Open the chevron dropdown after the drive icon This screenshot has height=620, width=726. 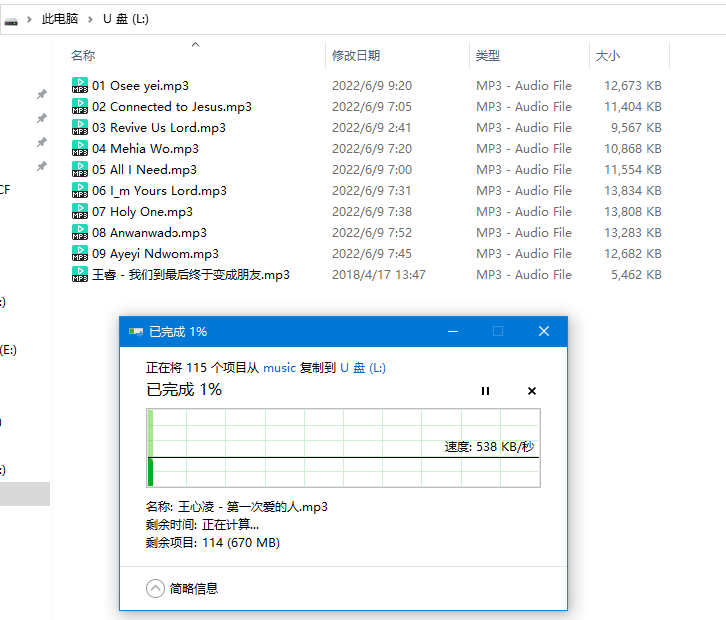click(x=30, y=19)
